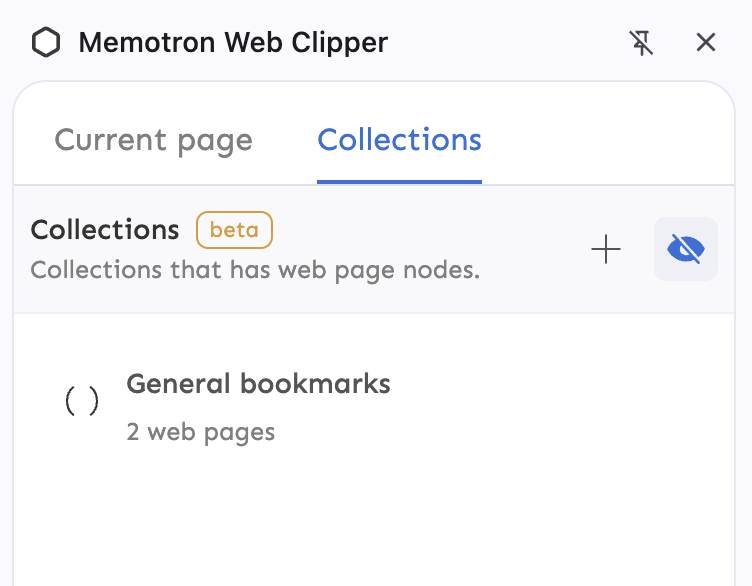
Task: Click the "Collections that has web page nodes" description
Action: (x=255, y=270)
